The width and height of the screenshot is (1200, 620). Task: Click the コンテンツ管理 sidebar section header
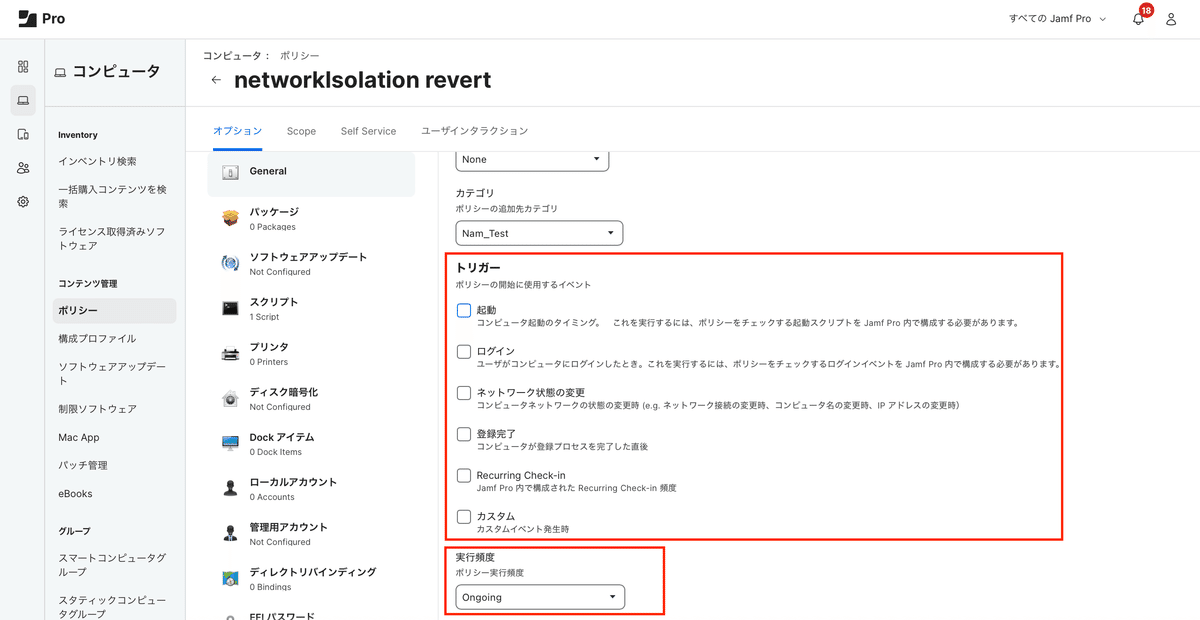(x=88, y=284)
